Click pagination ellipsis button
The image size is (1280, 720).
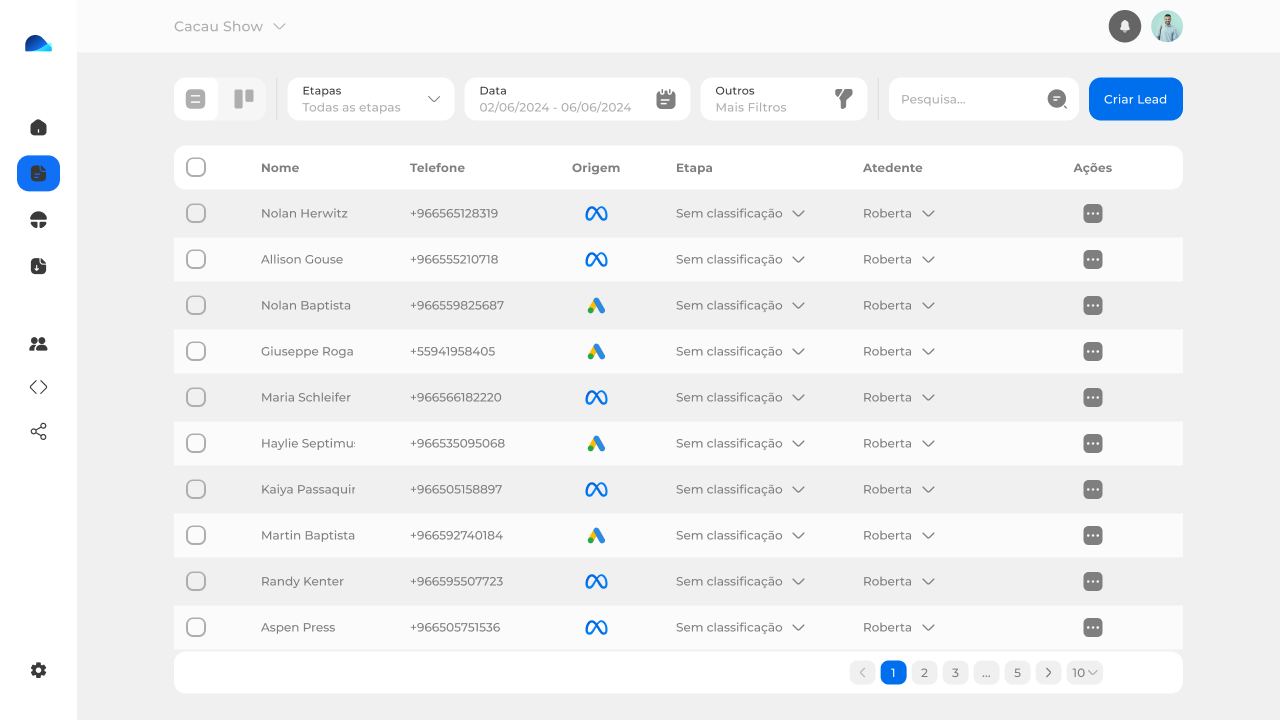click(986, 673)
